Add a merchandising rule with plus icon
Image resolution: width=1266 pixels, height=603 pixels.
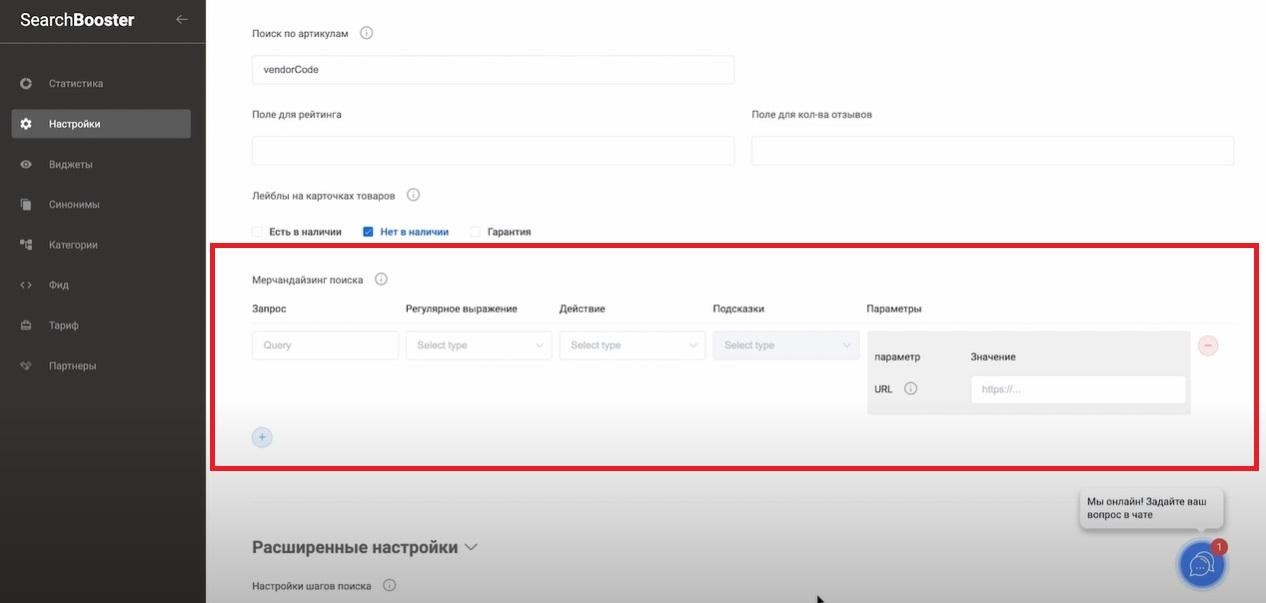tap(262, 437)
